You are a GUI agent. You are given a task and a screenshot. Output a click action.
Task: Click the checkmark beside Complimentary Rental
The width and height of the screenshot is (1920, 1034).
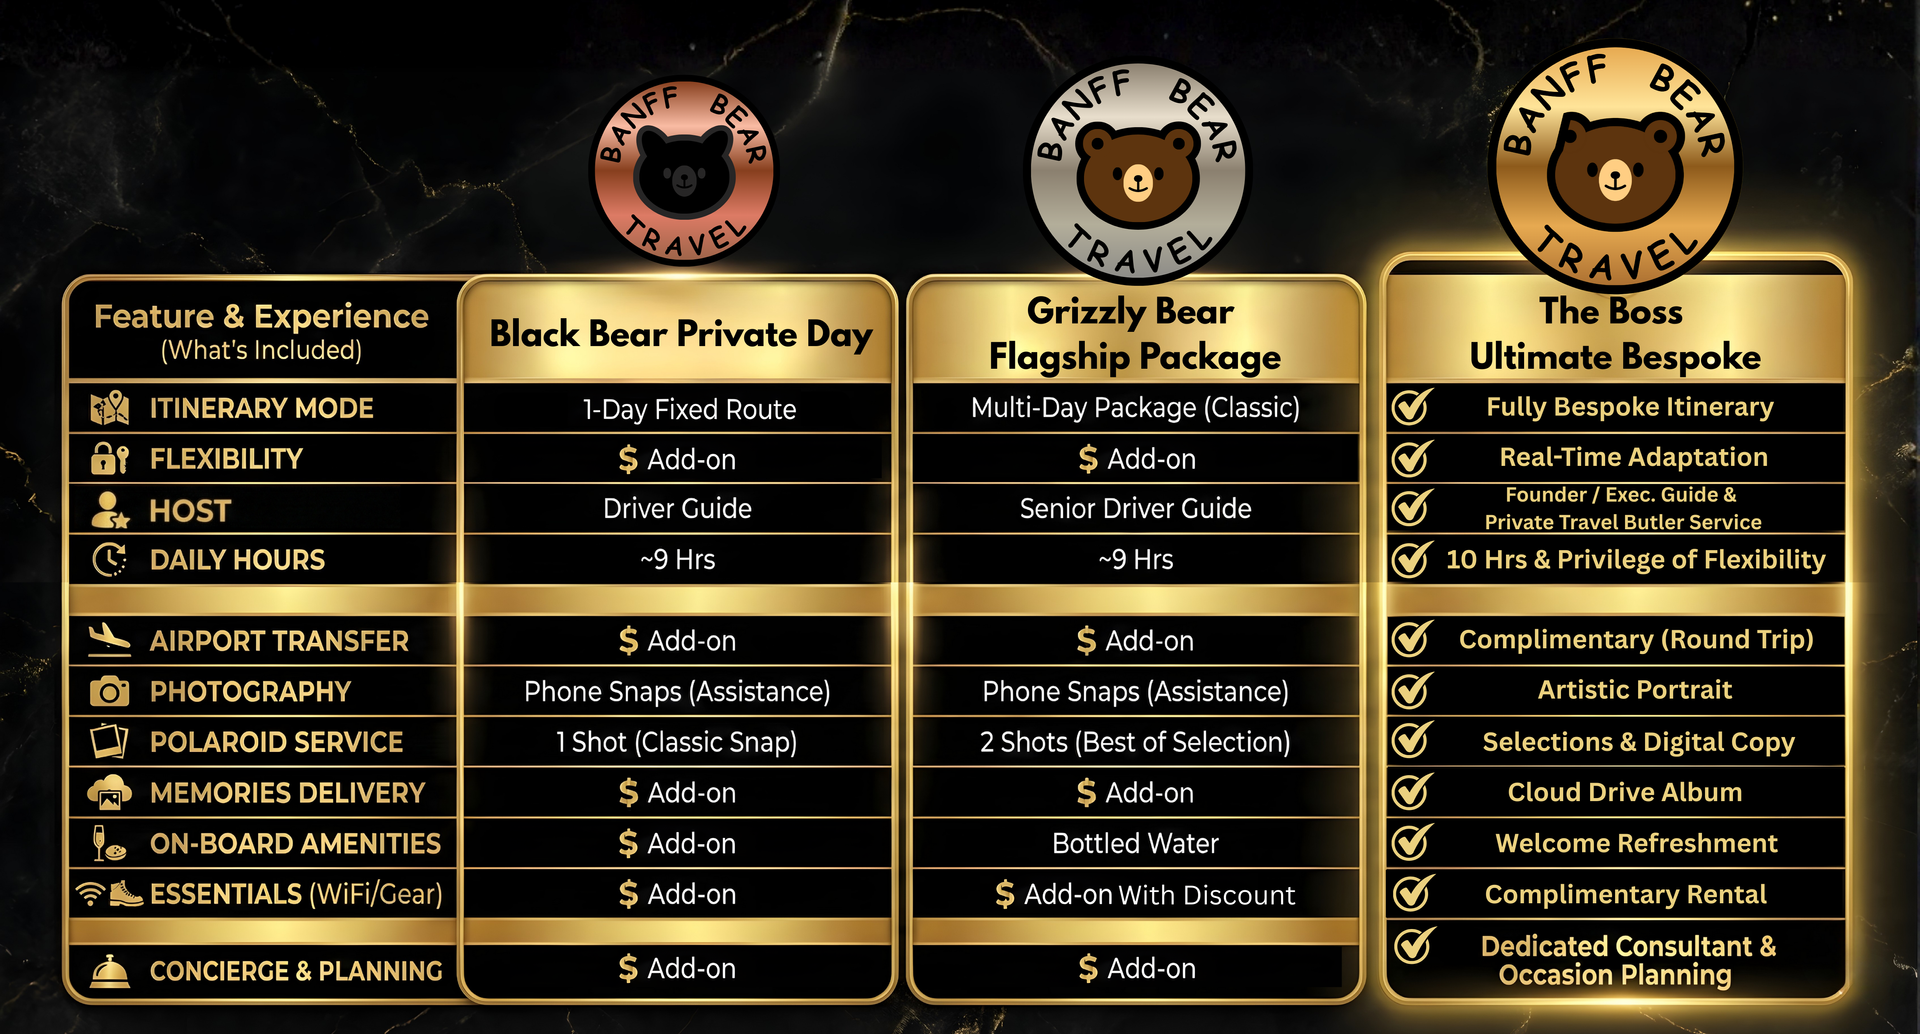1411,893
